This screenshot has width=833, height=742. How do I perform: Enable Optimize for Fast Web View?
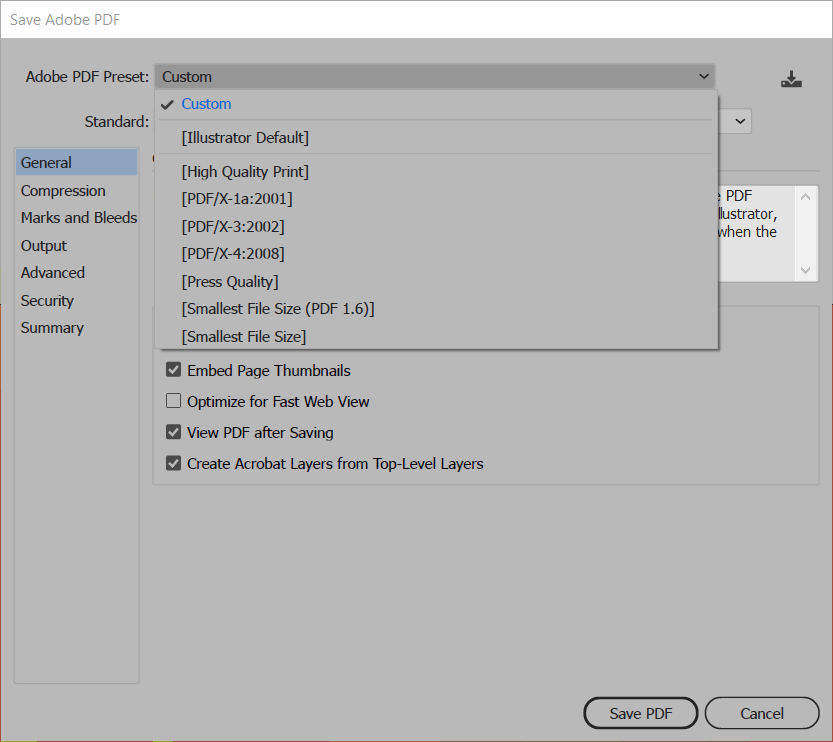(x=173, y=400)
